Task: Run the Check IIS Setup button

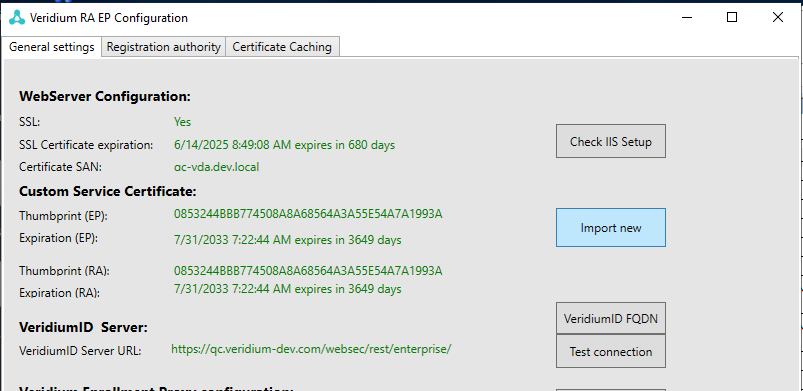Action: coord(611,141)
